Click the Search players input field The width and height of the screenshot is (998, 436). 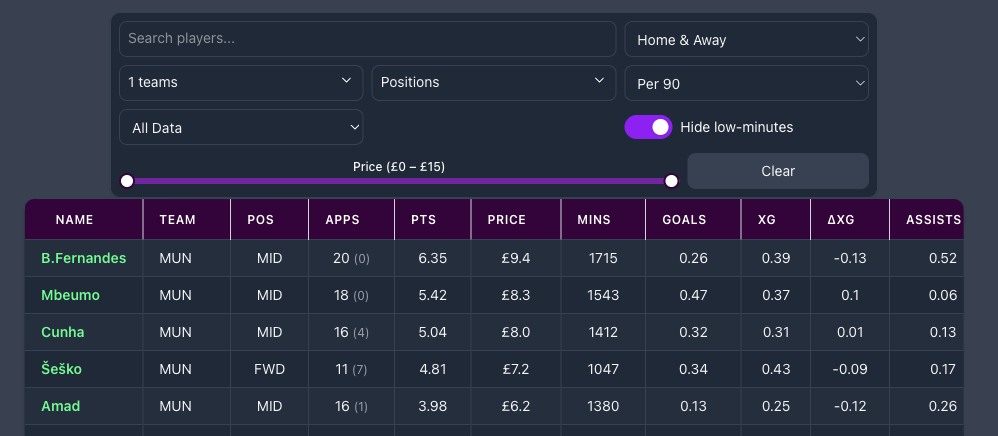point(367,39)
